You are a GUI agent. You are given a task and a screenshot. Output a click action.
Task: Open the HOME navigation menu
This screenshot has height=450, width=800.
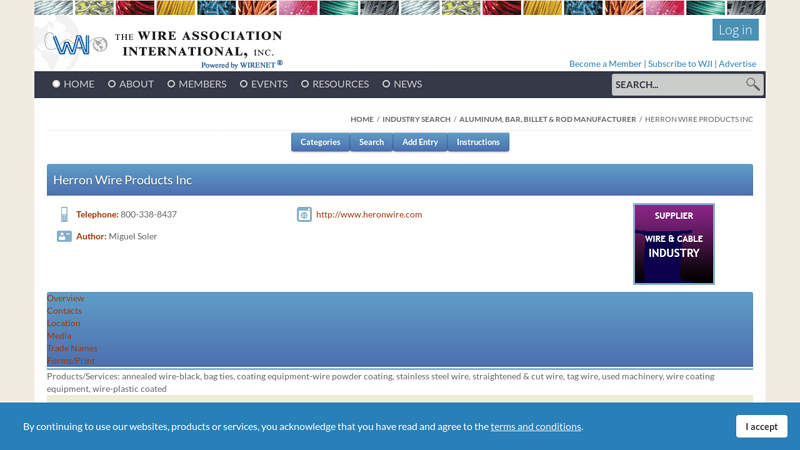[73, 84]
